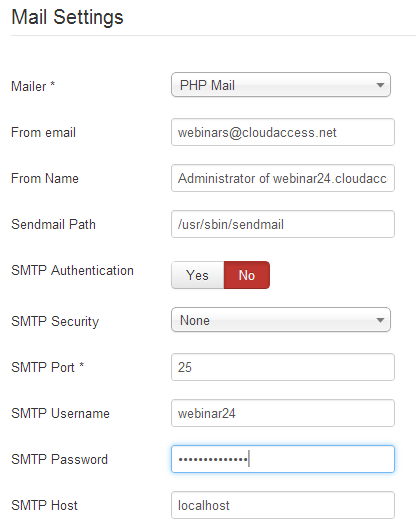This screenshot has height=531, width=416.
Task: Click the arrow on the Mailer select box
Action: point(380,85)
